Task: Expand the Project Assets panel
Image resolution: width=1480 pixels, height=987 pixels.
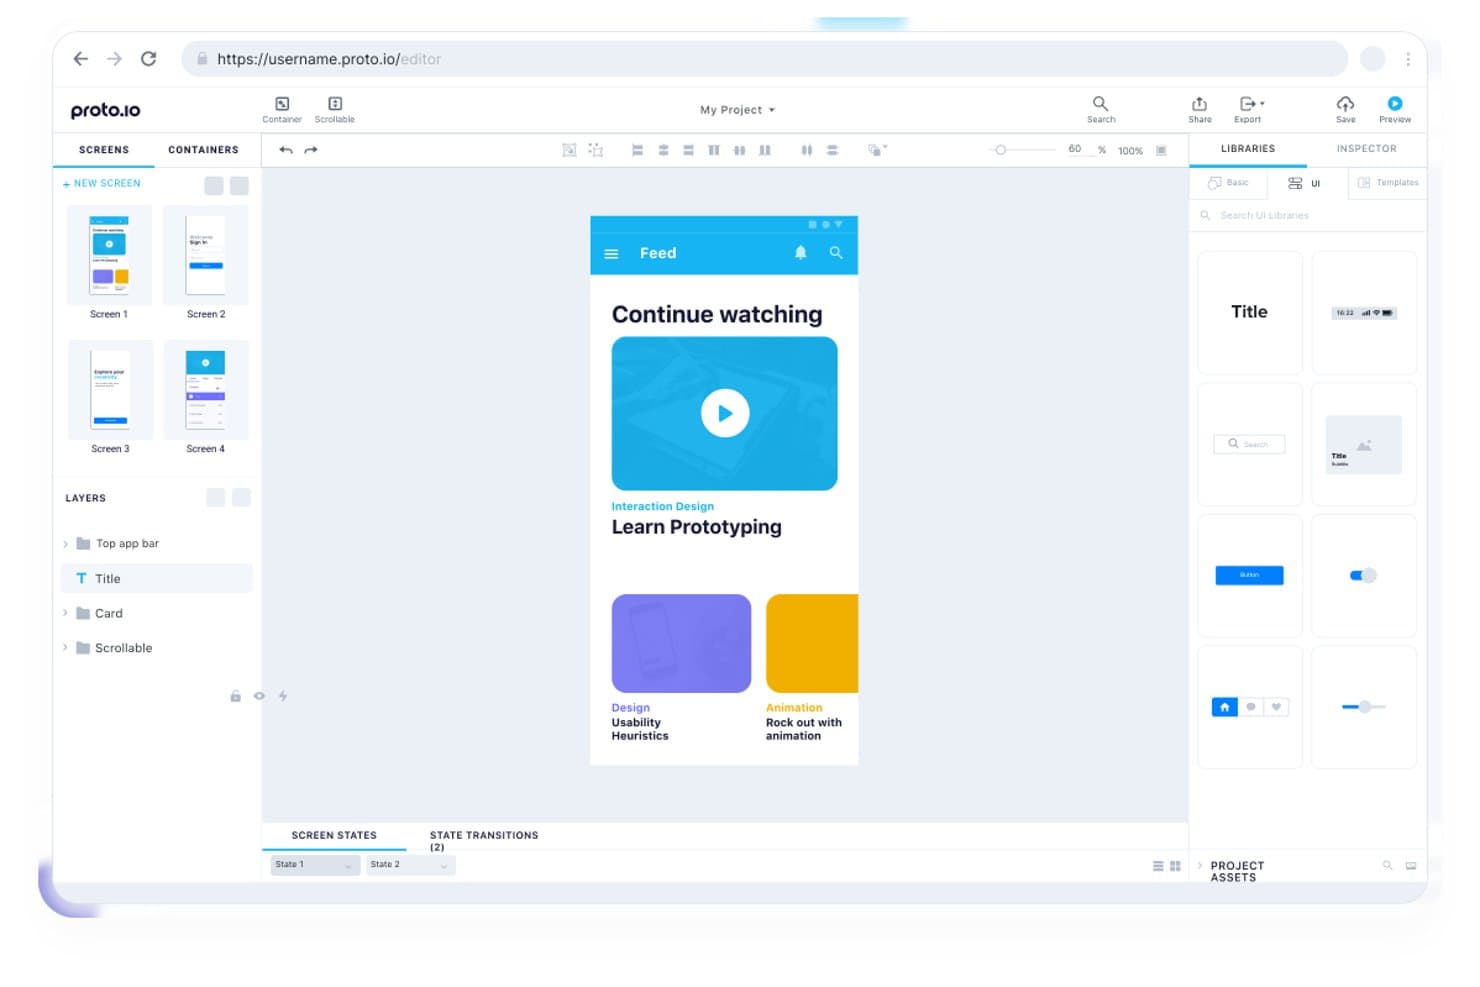Action: 1200,866
